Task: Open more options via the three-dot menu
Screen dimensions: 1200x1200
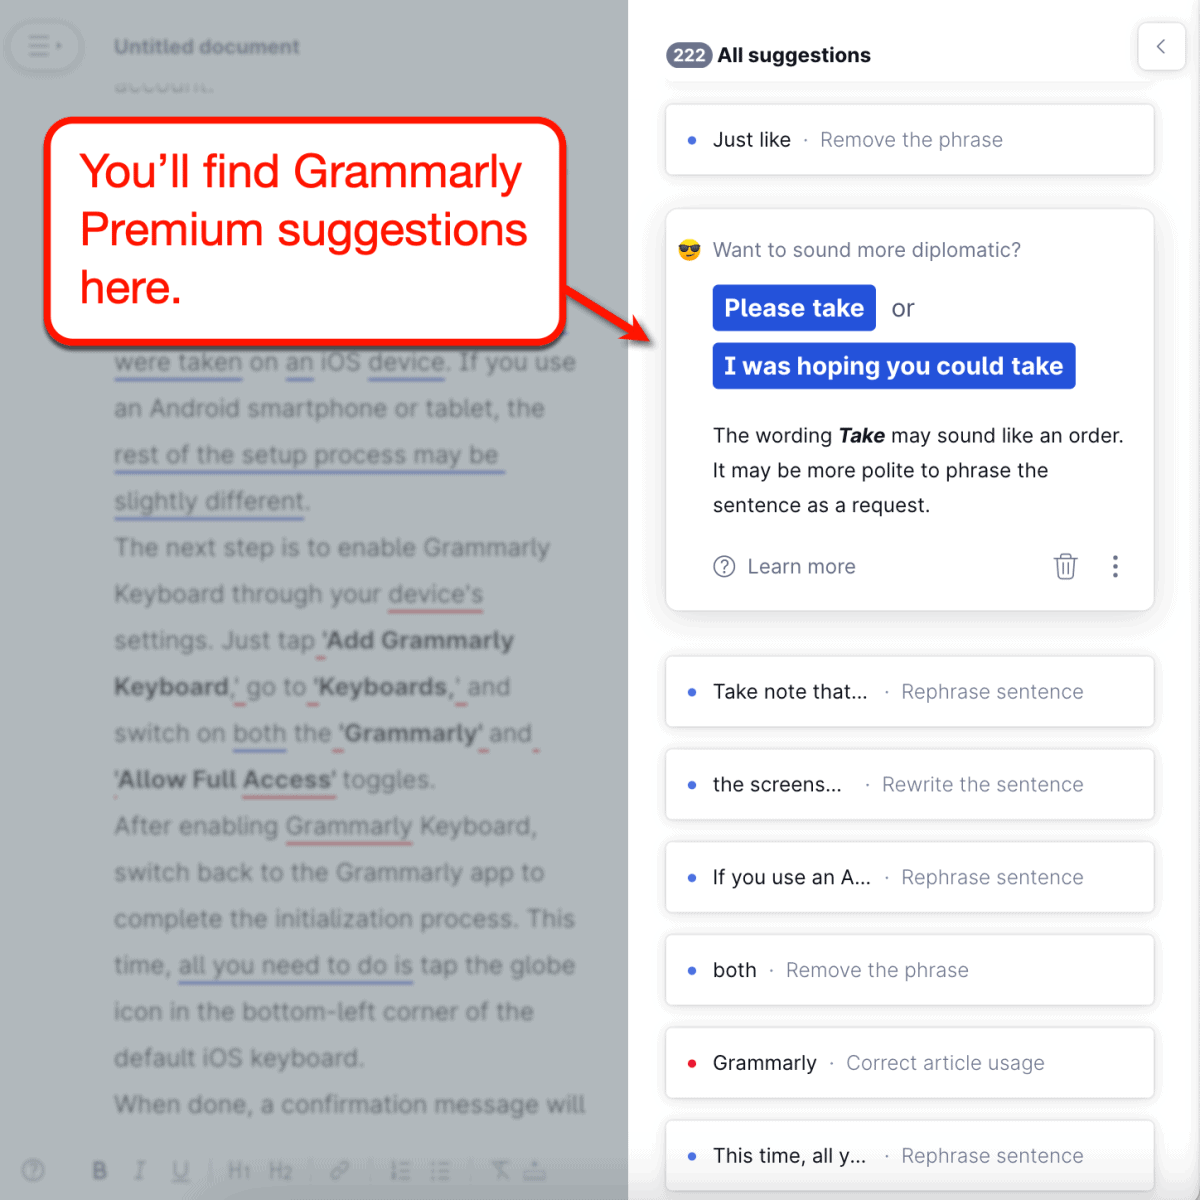Action: [x=1115, y=566]
